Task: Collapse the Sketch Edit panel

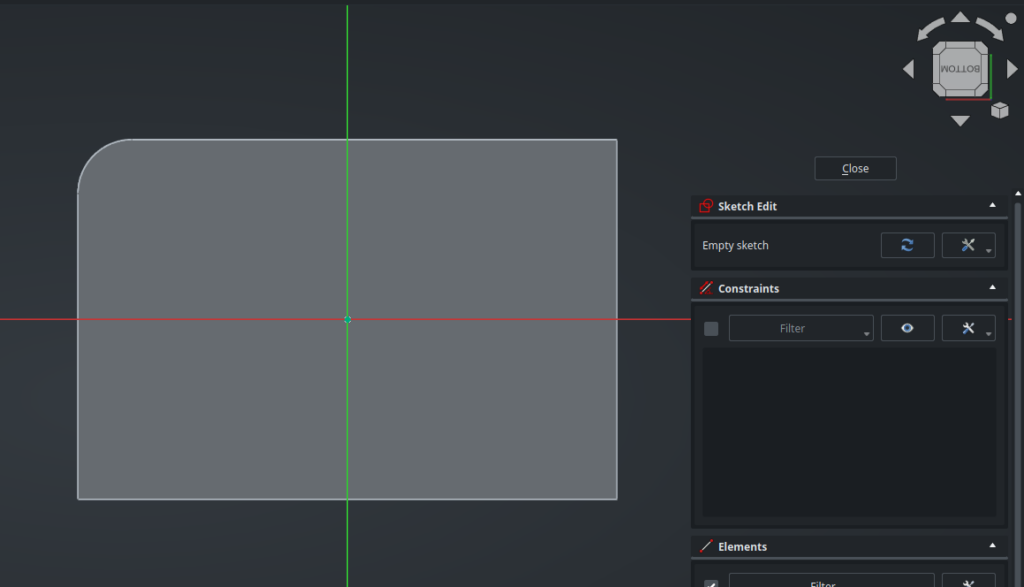Action: (x=992, y=205)
